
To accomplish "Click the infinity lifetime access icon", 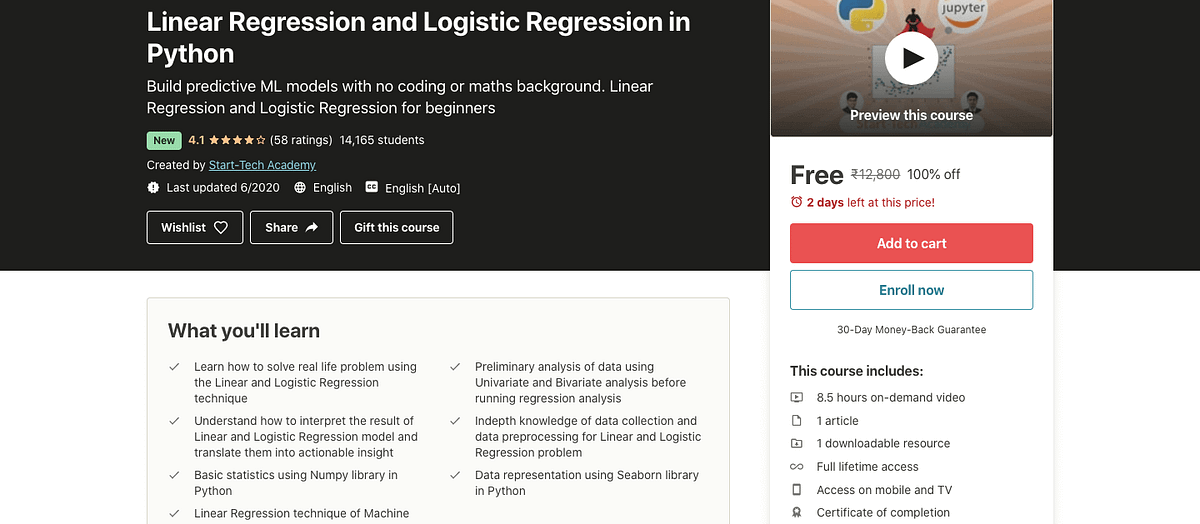I will 797,466.
